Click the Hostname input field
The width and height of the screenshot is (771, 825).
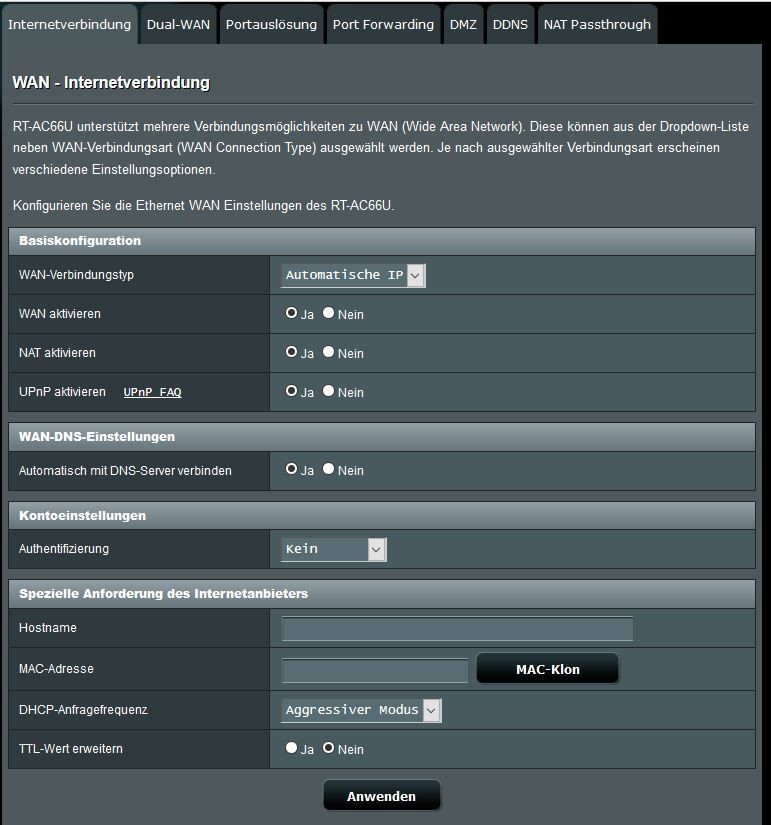[x=457, y=629]
